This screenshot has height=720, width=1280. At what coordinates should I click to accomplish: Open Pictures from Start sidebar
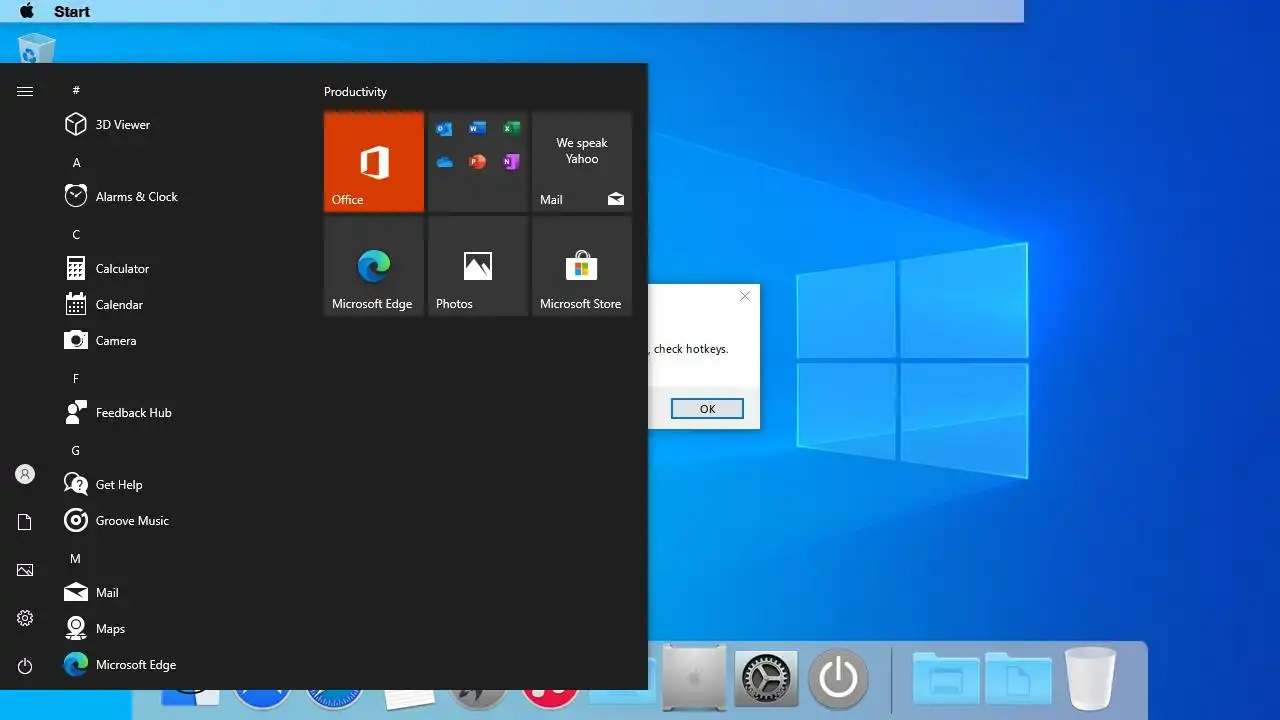pos(25,570)
